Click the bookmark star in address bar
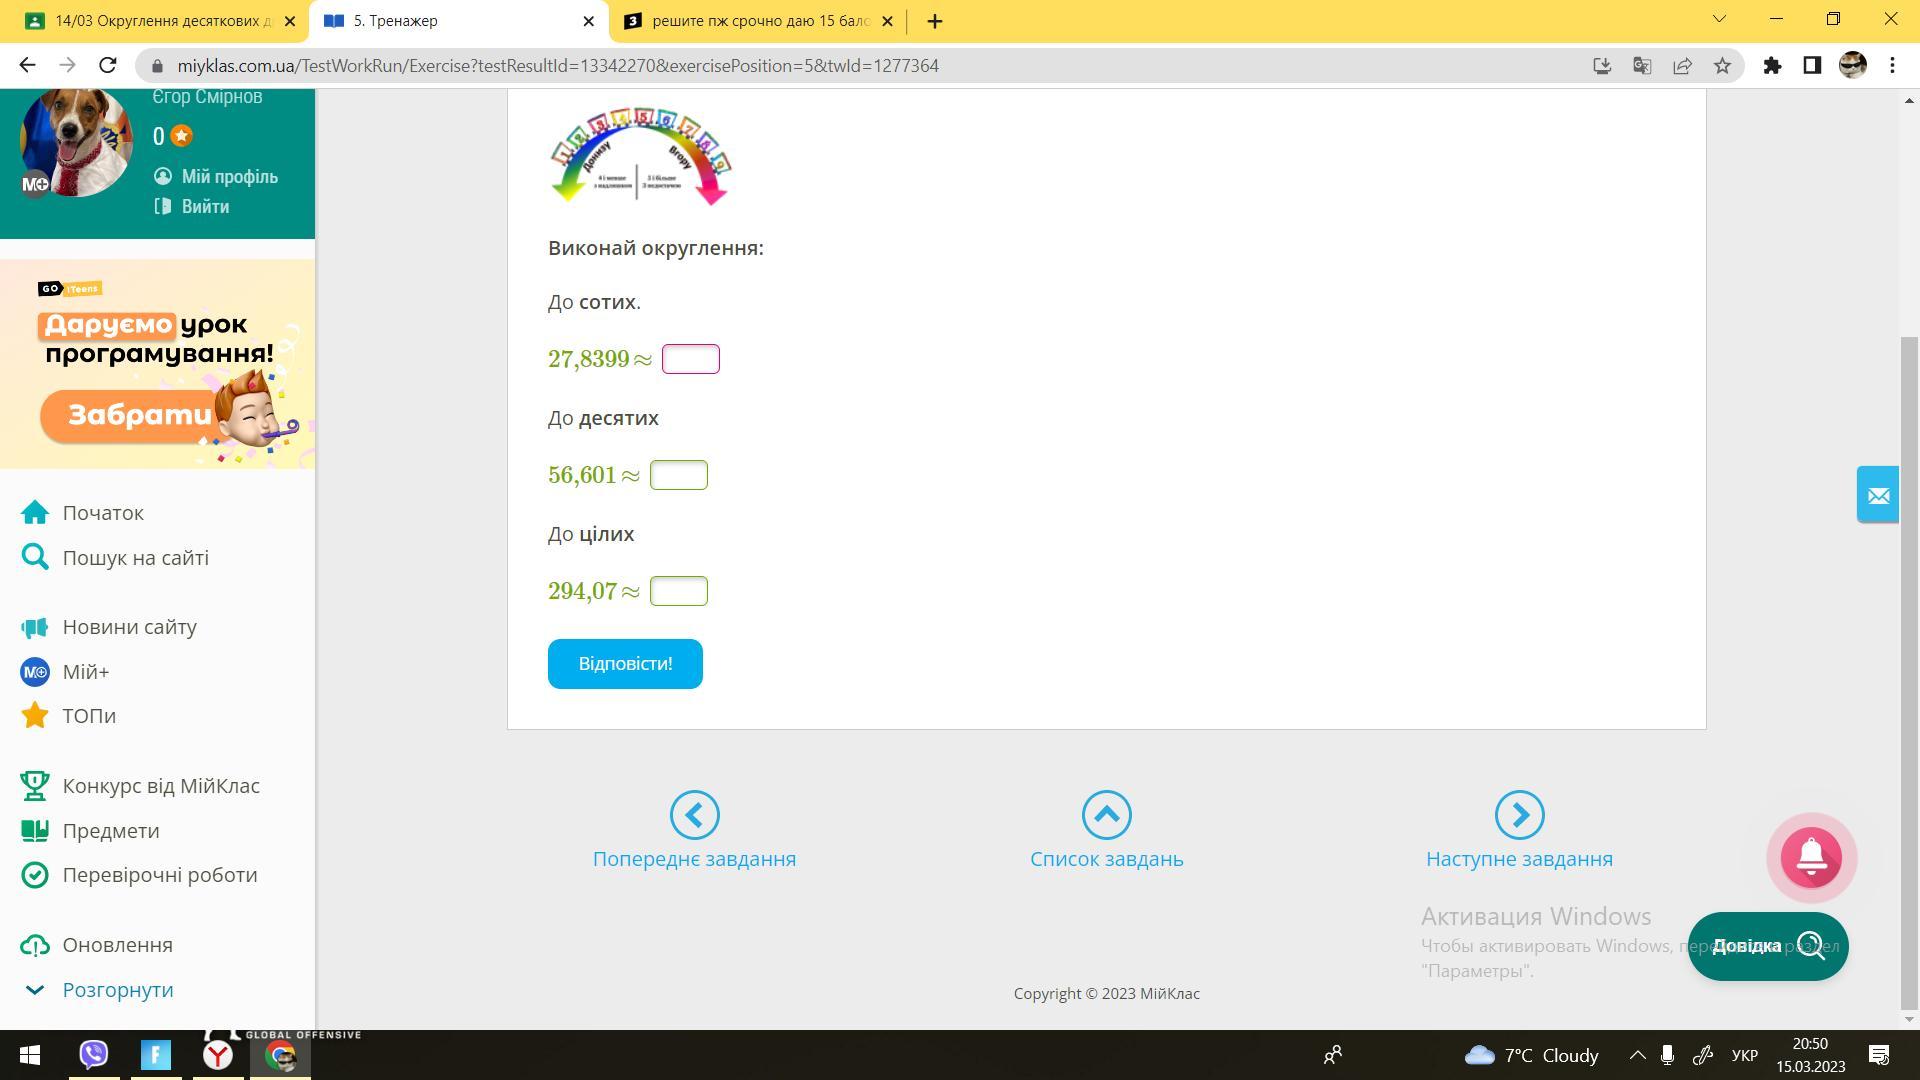1920x1080 pixels. coord(1722,66)
